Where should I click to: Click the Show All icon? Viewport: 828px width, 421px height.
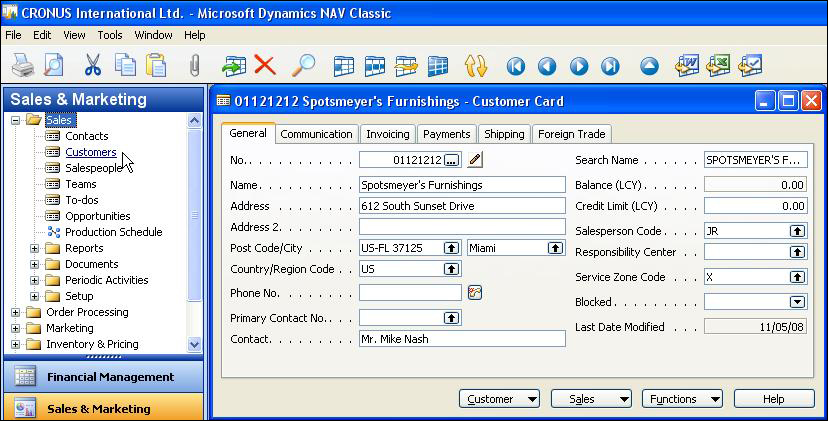point(438,67)
